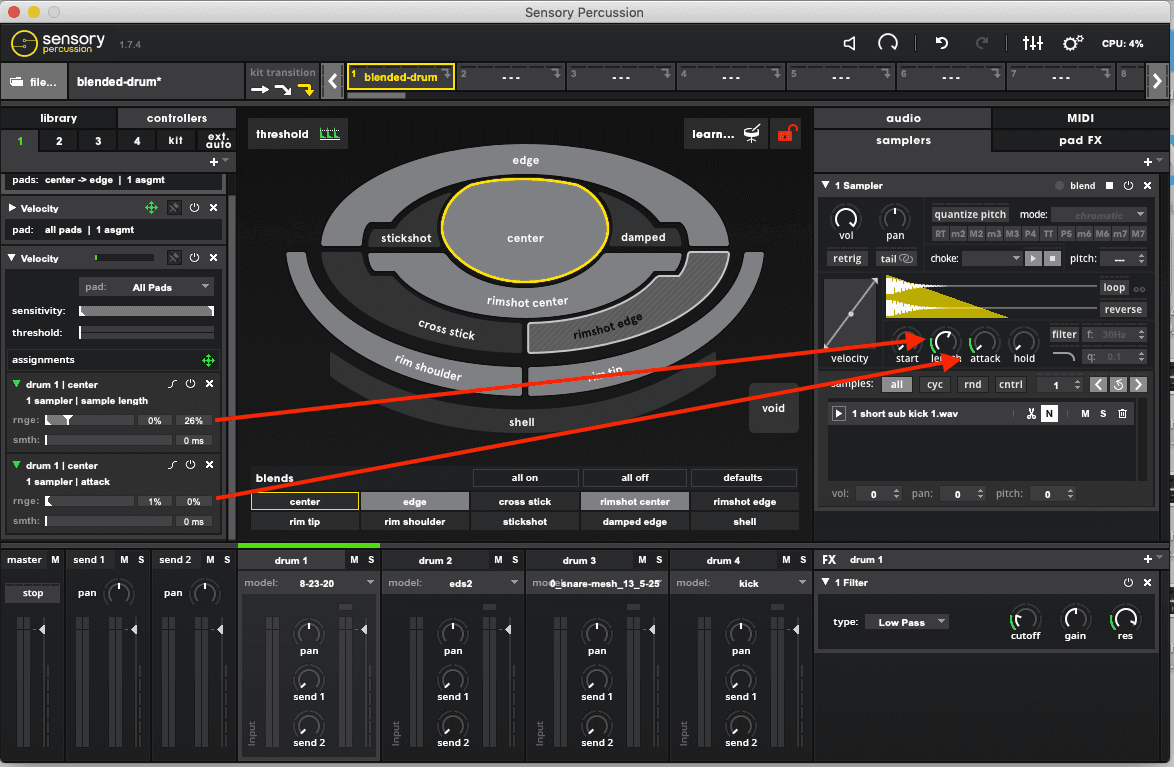Open the gear settings icon
The width and height of the screenshot is (1174, 767).
pyautogui.click(x=1073, y=43)
